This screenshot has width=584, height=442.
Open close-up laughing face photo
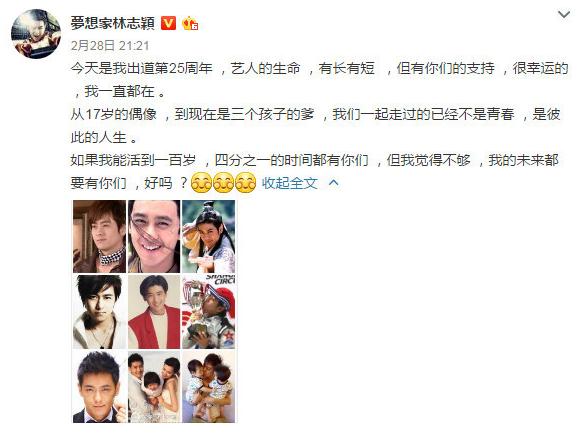[154, 236]
